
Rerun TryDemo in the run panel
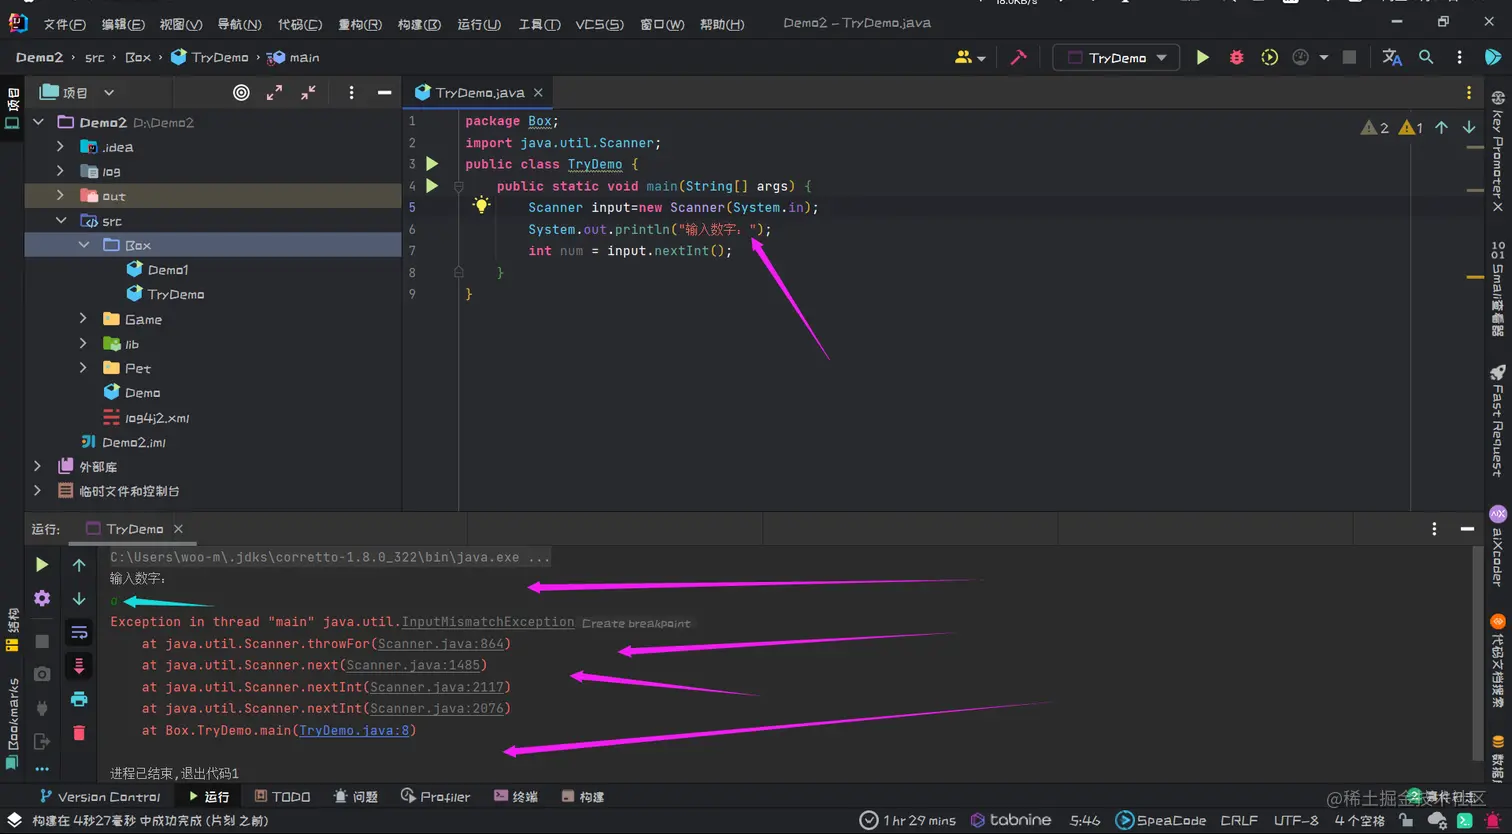(x=42, y=565)
